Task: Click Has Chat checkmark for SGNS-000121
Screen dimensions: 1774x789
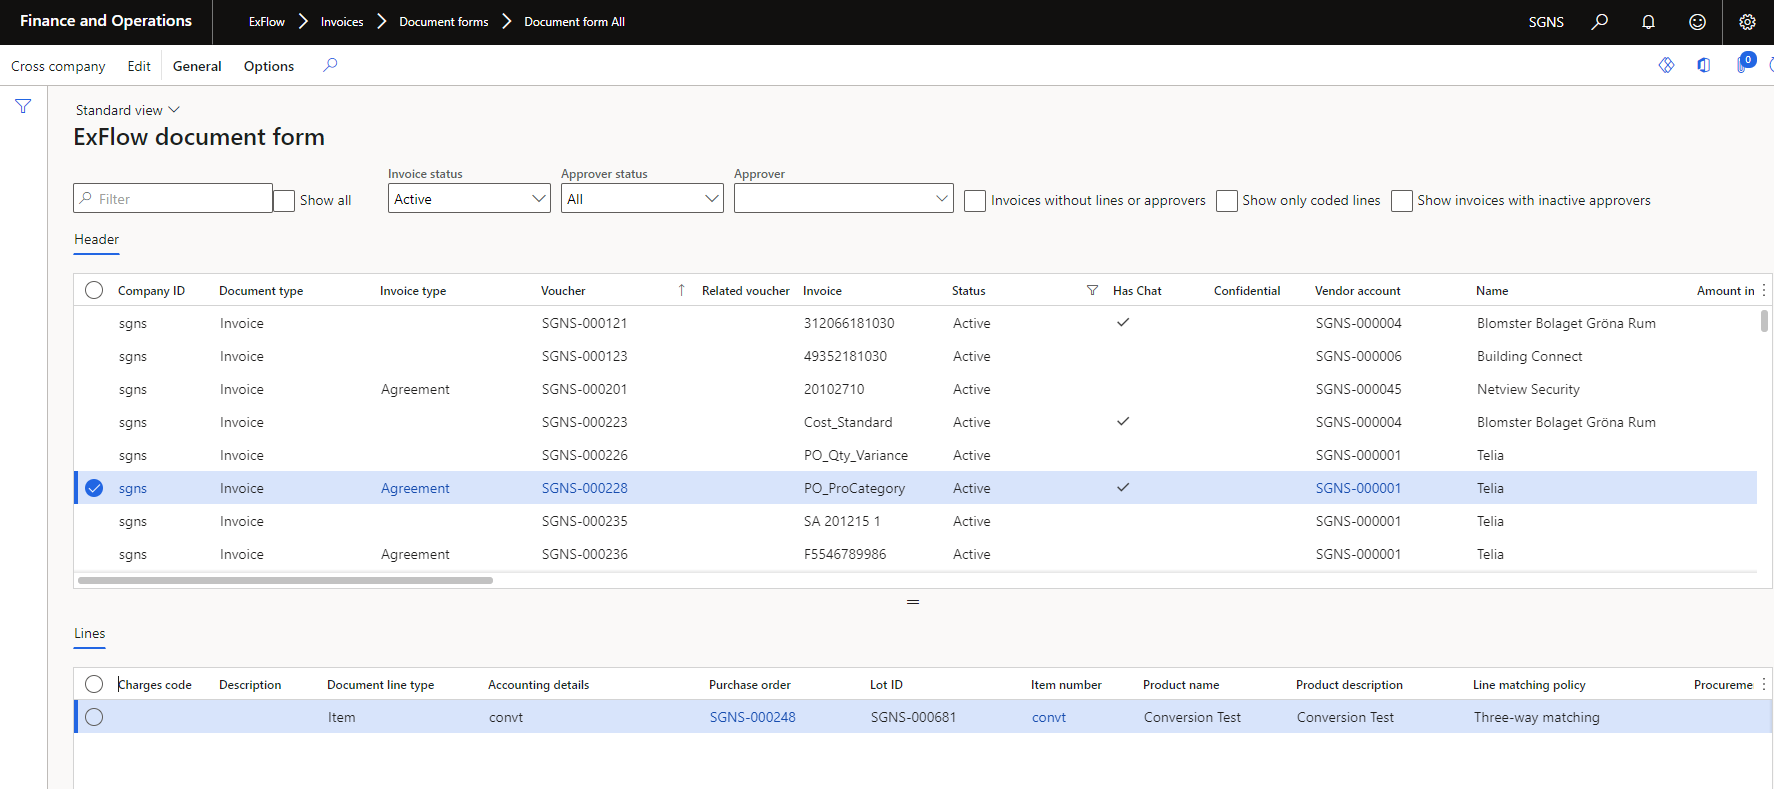Action: coord(1123,322)
